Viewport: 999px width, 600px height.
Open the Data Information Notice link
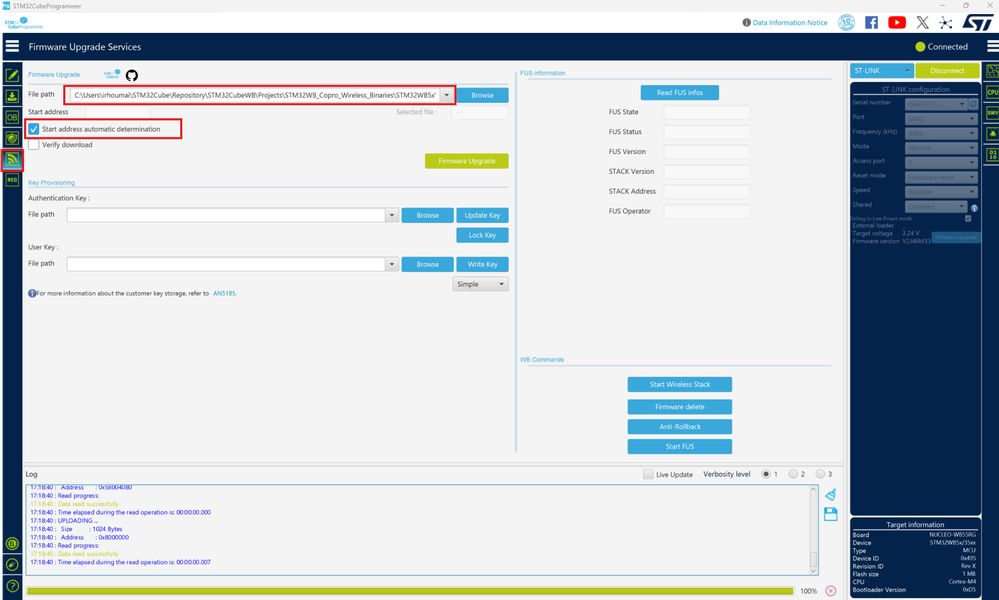point(790,22)
